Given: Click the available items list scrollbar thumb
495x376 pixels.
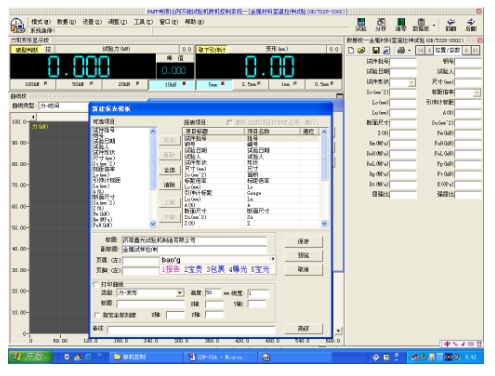Looking at the screenshot, I should click(x=153, y=162).
